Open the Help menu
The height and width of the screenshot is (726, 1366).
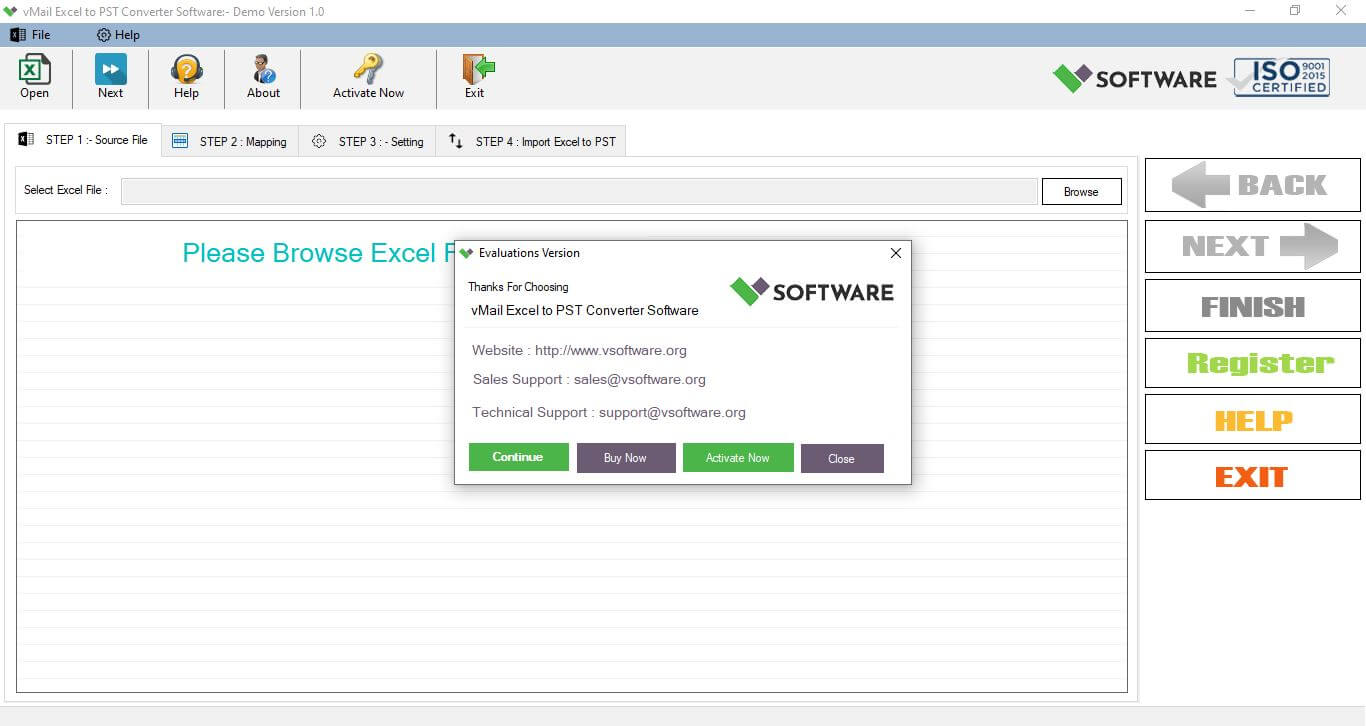[x=118, y=35]
